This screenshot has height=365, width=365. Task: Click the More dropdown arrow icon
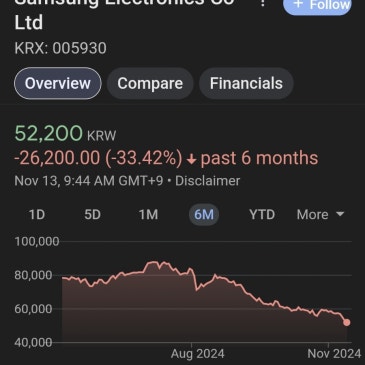pos(340,214)
